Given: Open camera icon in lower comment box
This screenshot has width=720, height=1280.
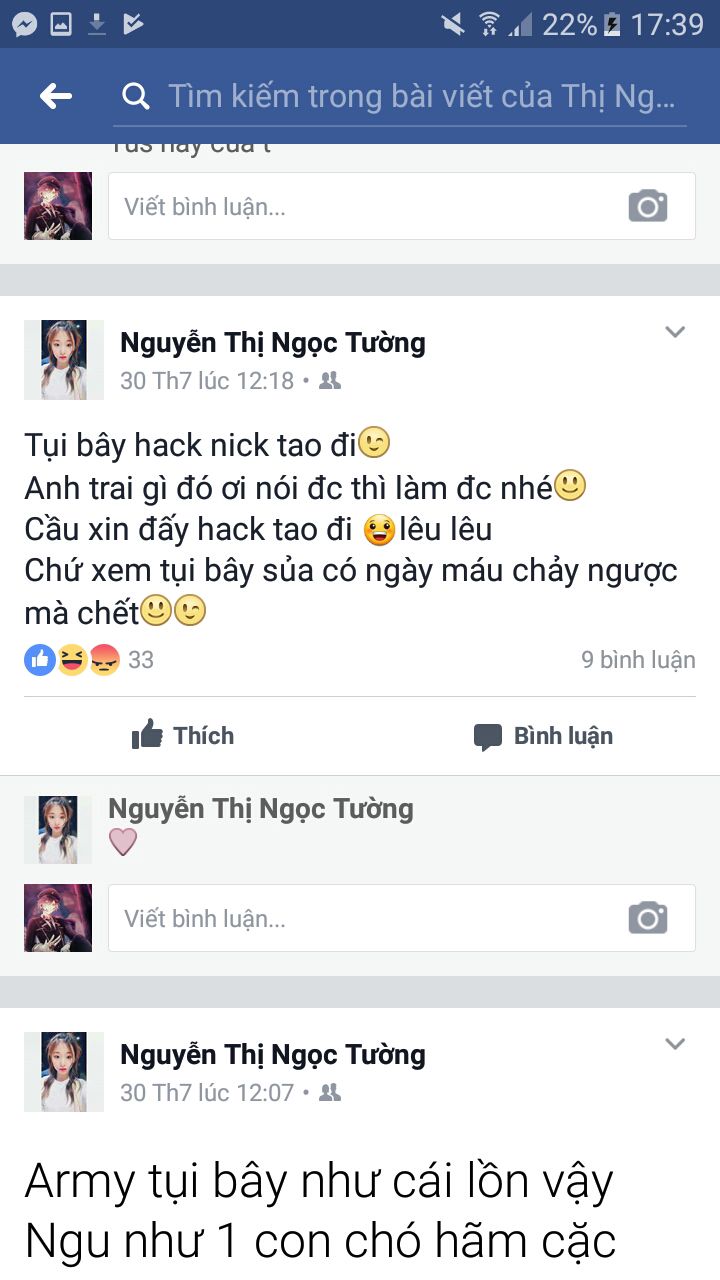Looking at the screenshot, I should [x=648, y=918].
